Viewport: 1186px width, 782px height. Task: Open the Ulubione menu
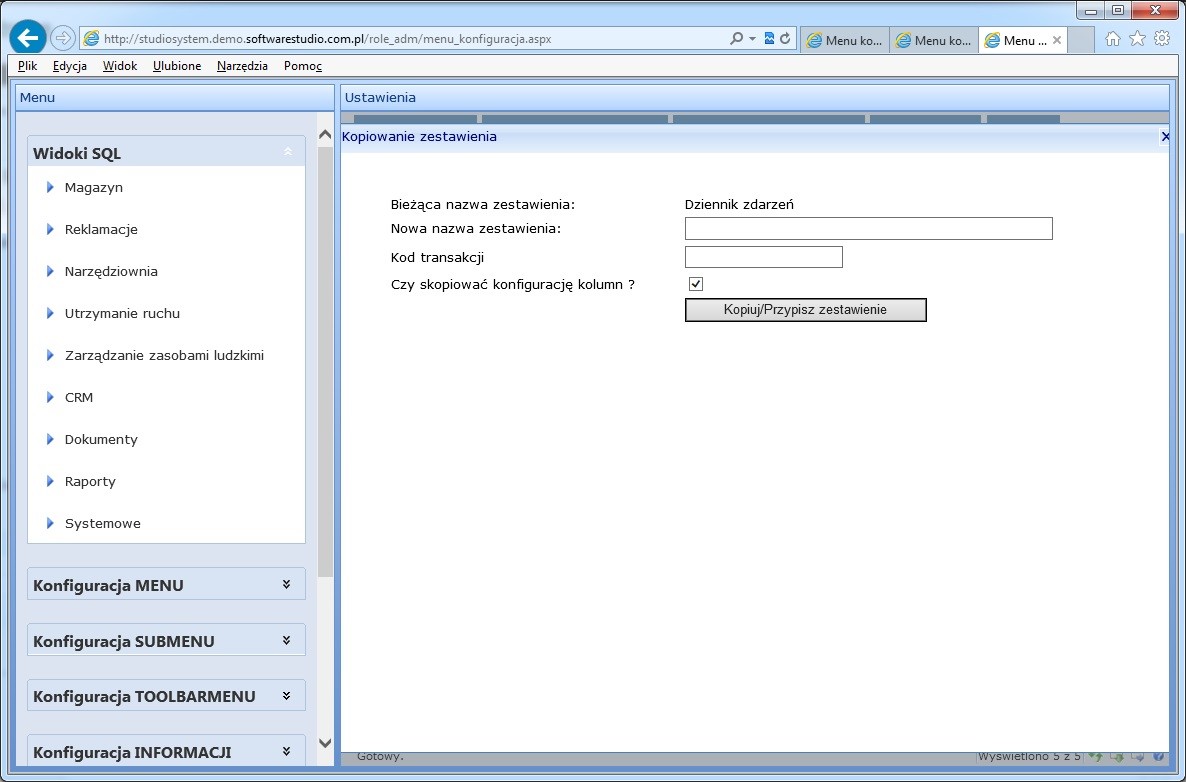coord(177,66)
